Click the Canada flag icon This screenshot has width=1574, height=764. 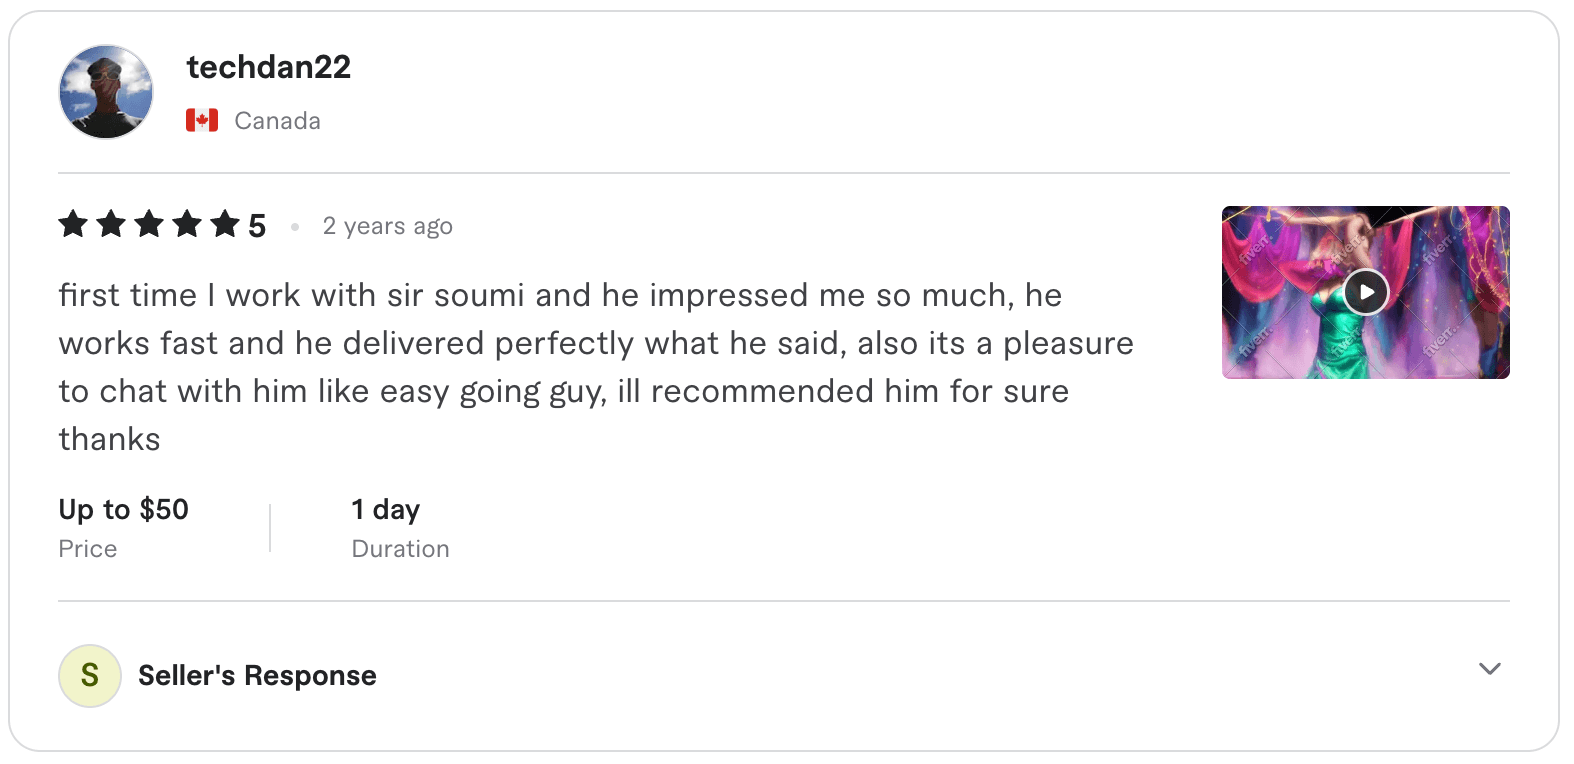coord(201,119)
